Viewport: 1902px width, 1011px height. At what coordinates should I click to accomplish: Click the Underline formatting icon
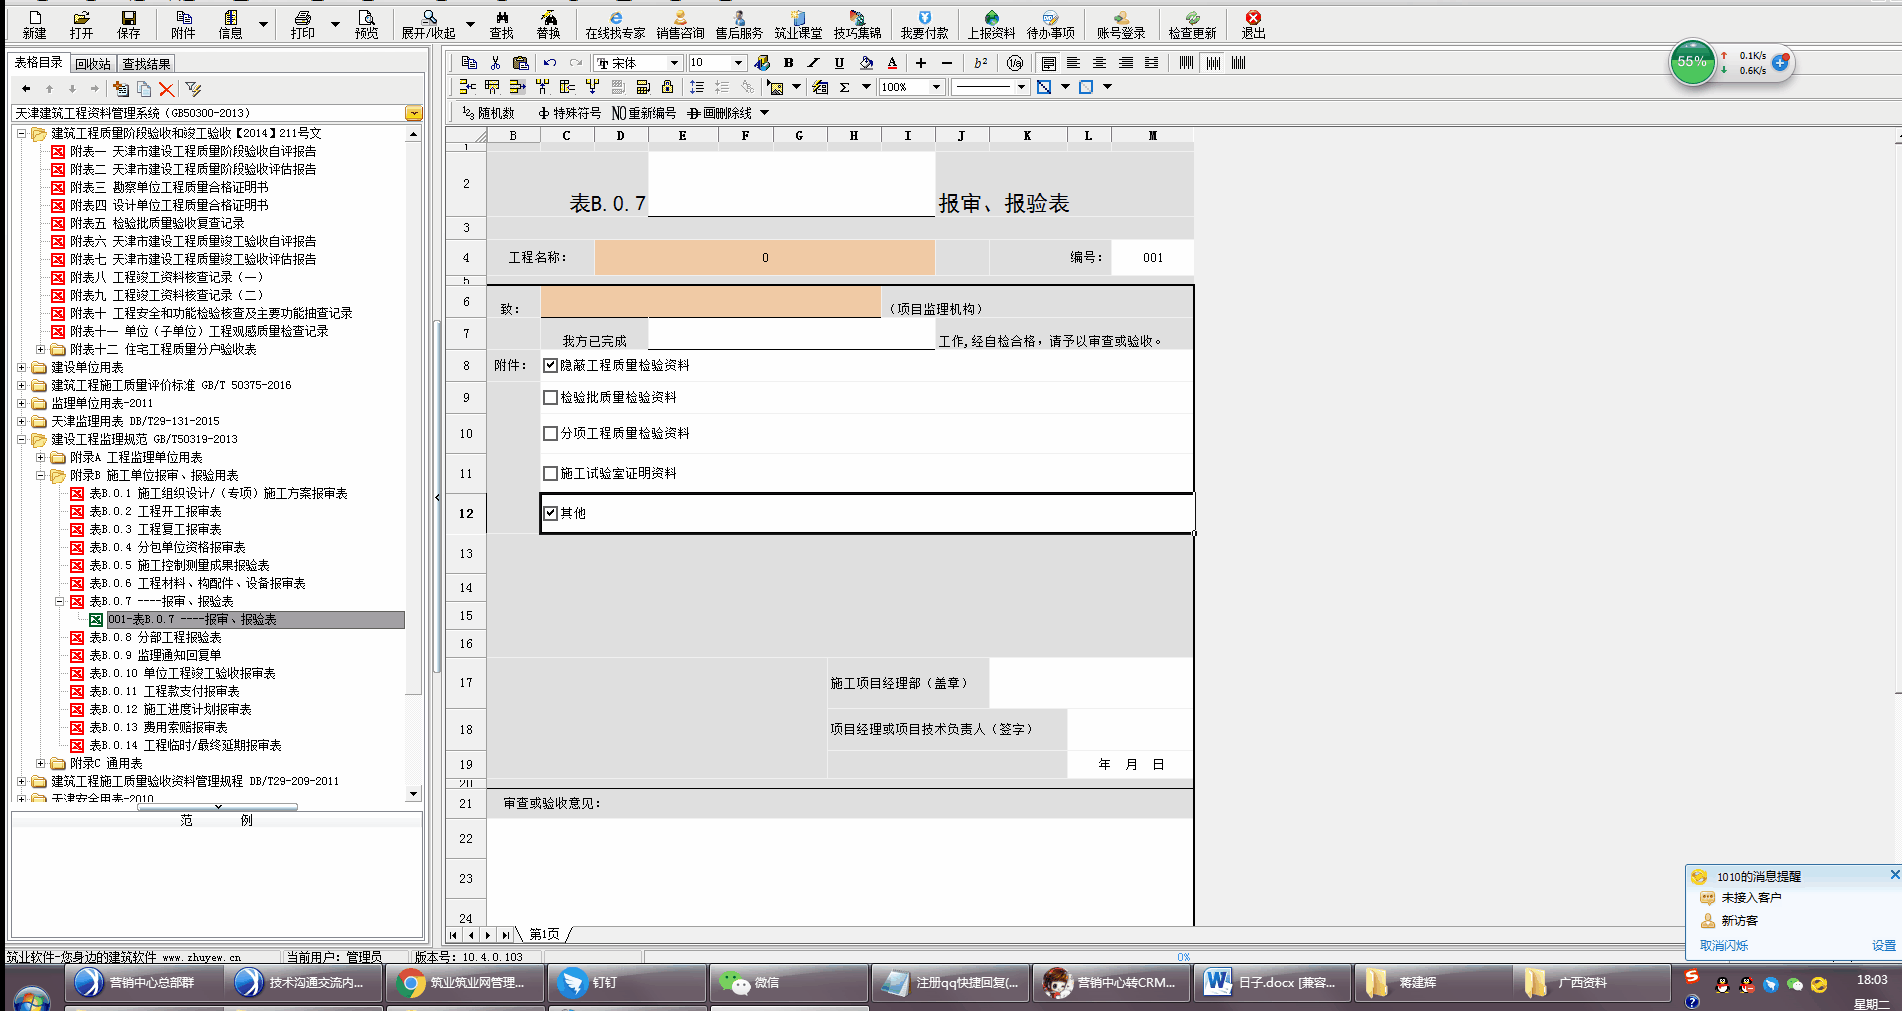[x=839, y=63]
